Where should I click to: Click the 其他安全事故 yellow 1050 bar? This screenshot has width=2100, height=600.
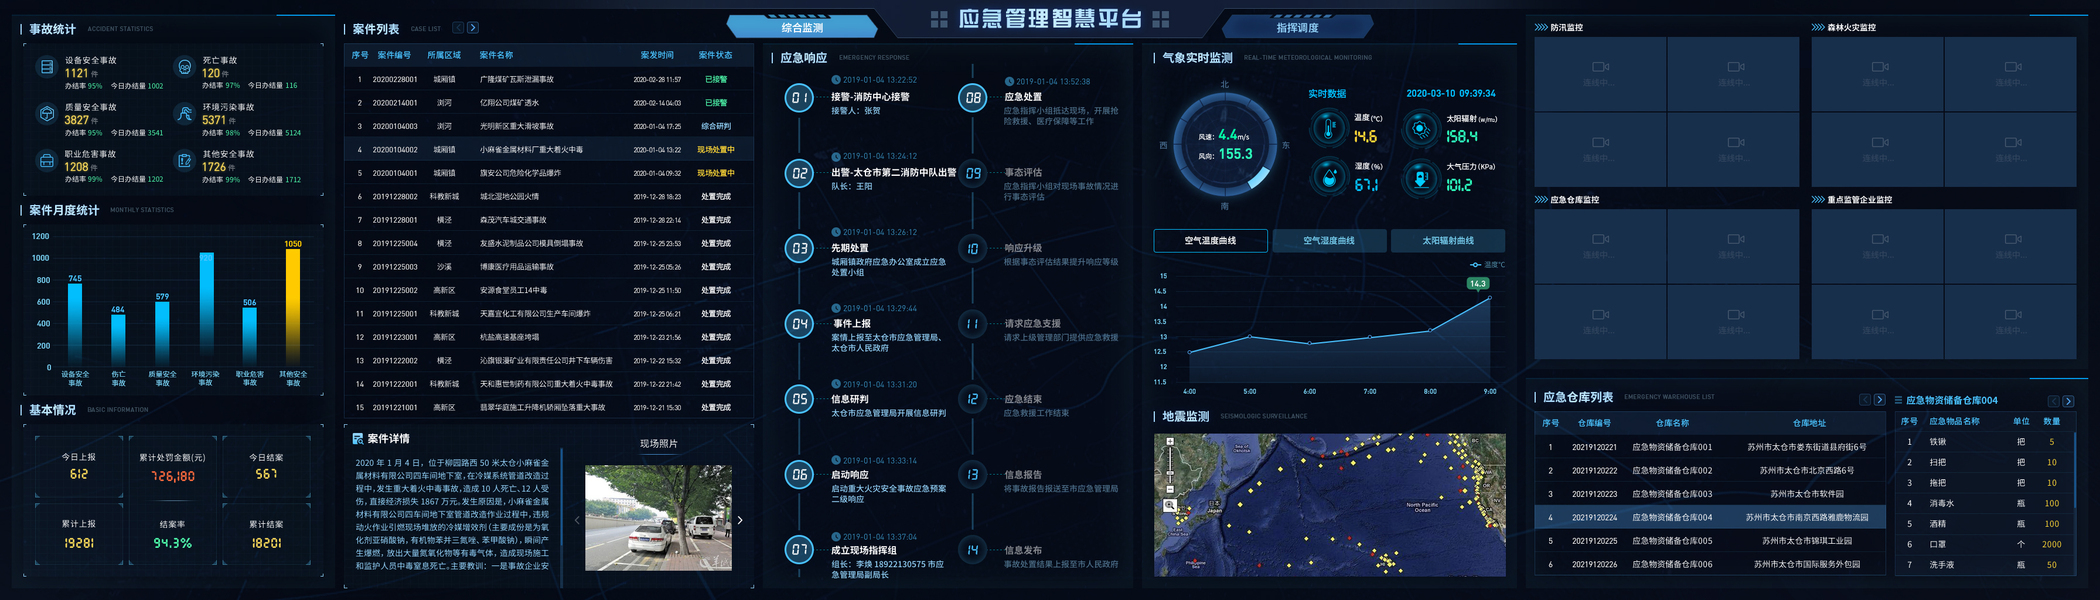pyautogui.click(x=293, y=308)
